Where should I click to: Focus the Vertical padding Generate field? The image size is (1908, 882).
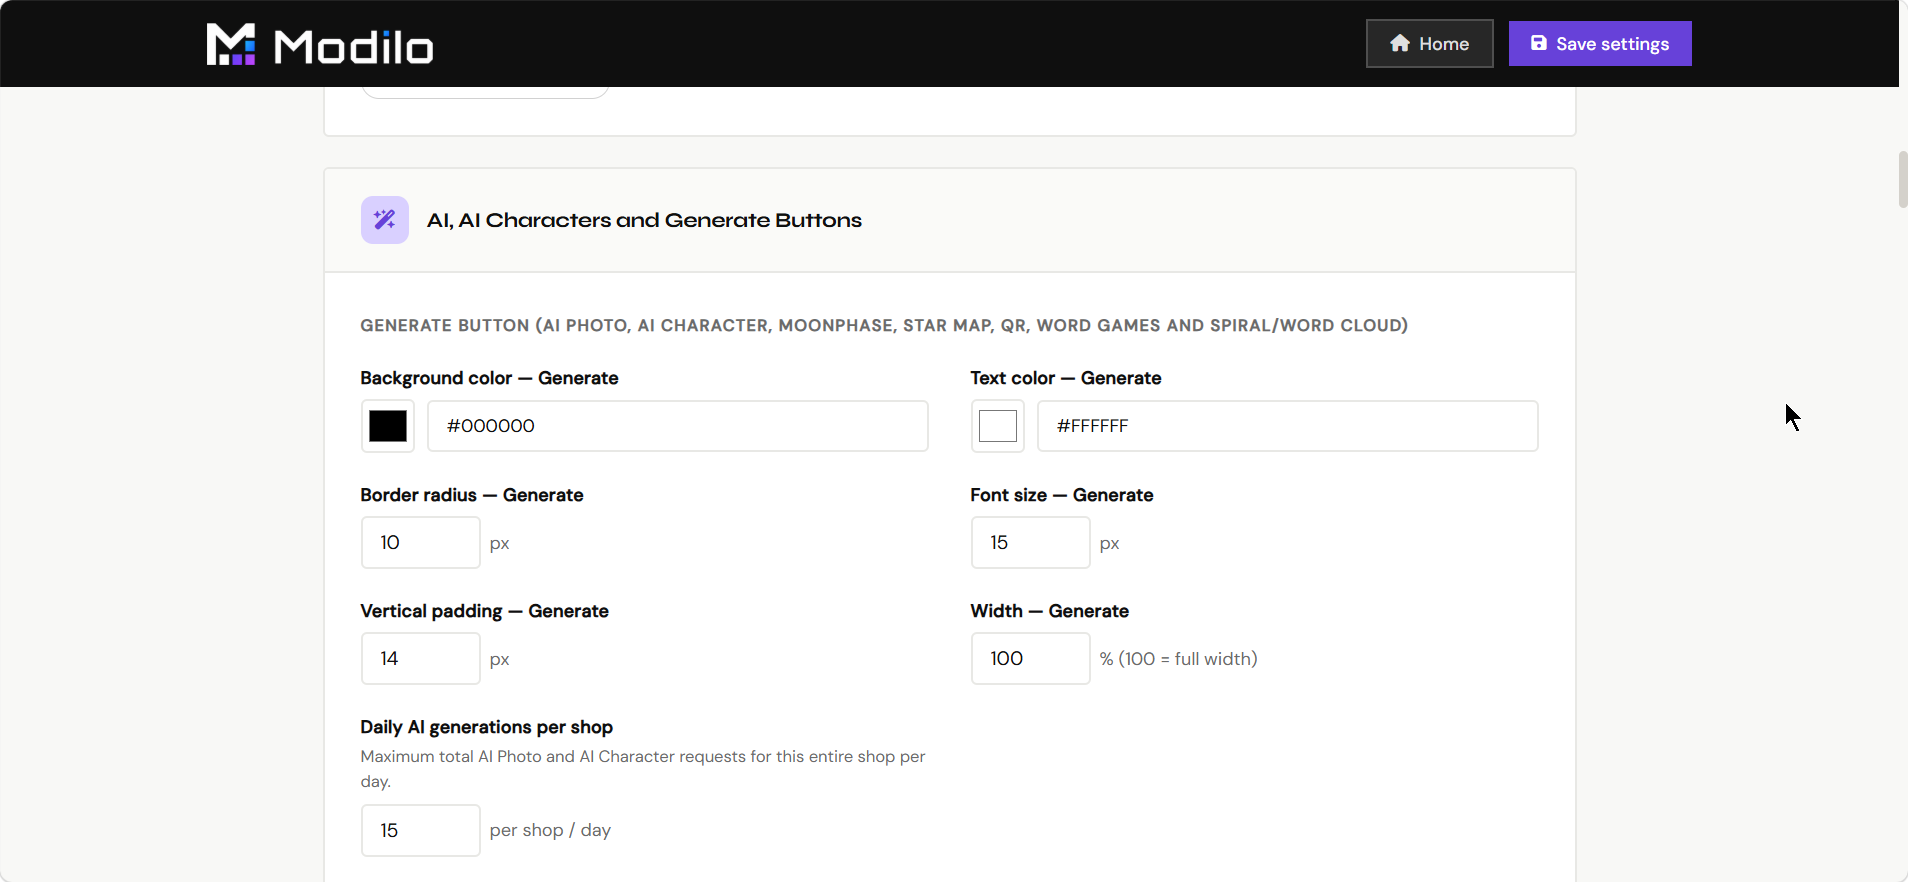[x=421, y=659]
